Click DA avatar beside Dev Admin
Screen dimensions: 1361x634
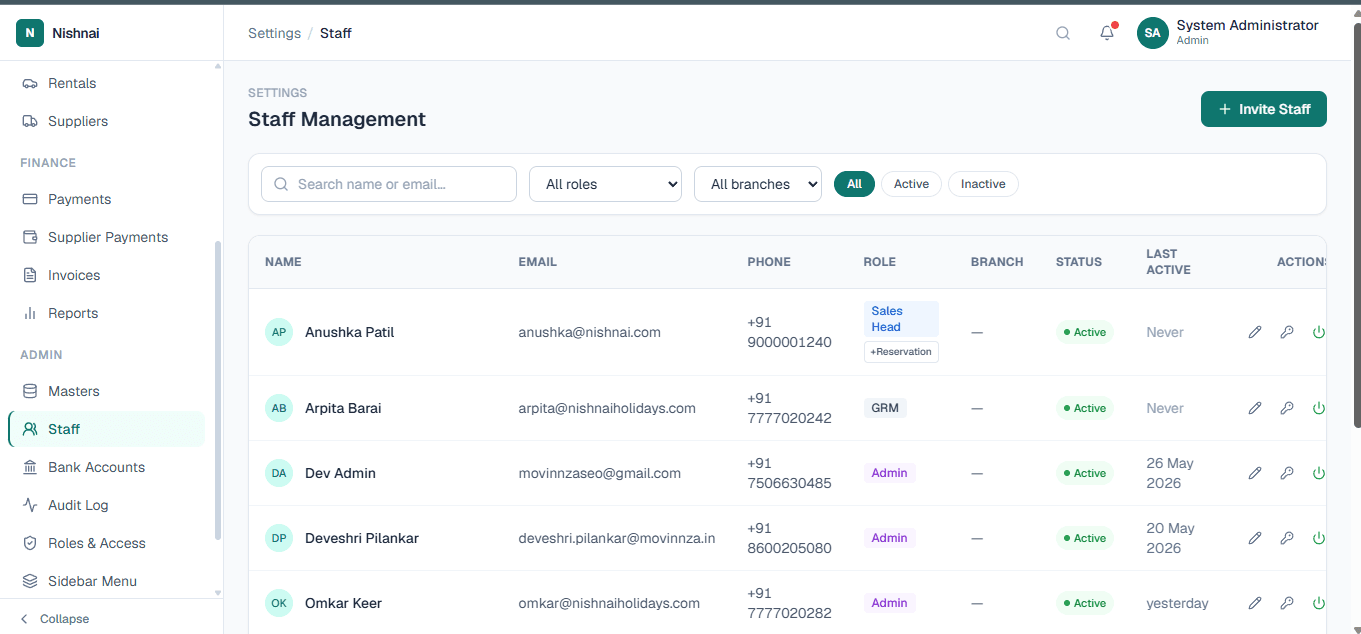279,473
